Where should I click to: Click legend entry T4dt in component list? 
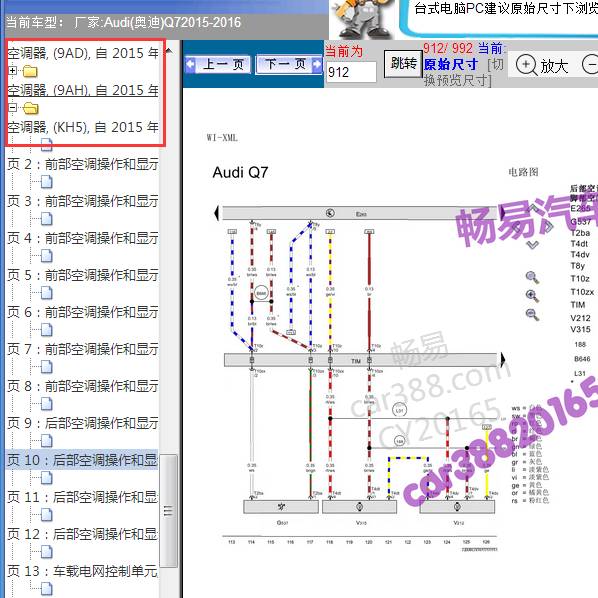(579, 244)
